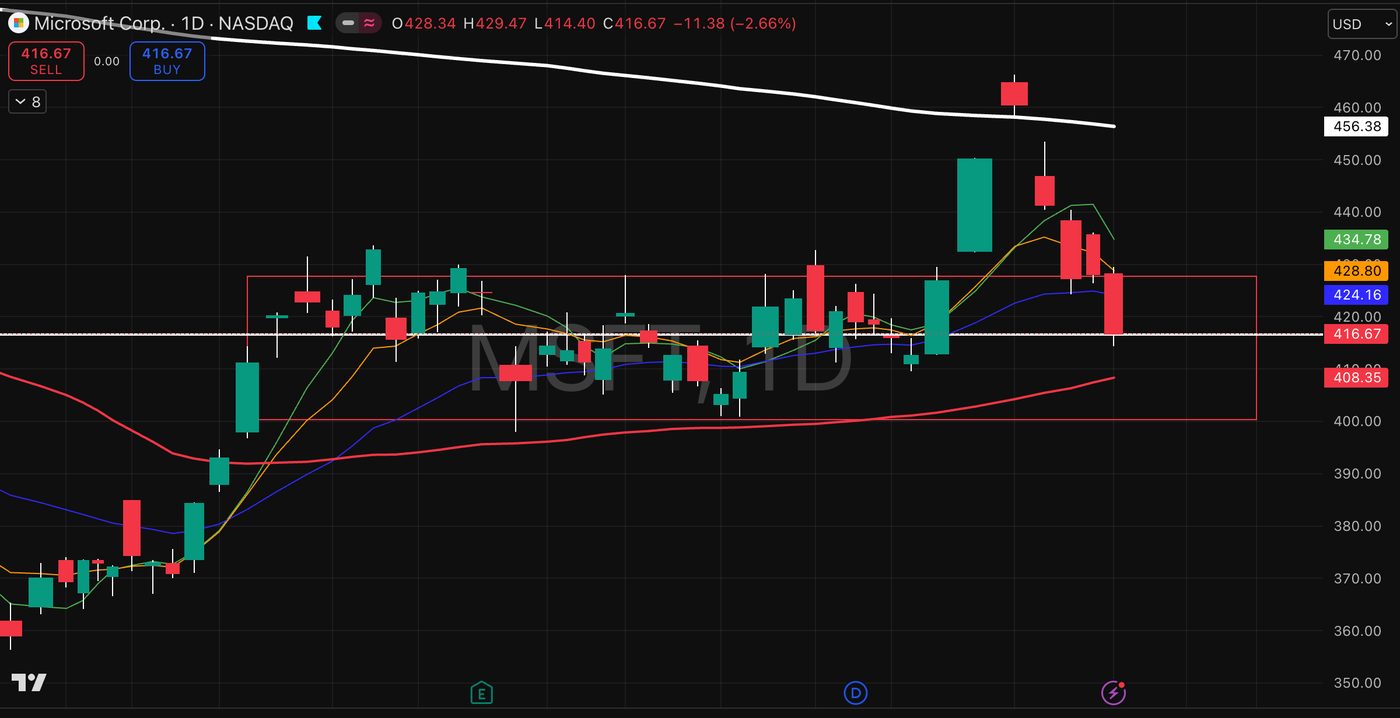The height and width of the screenshot is (718, 1400).
Task: Click the red 416.67 last price label
Action: coord(1357,334)
